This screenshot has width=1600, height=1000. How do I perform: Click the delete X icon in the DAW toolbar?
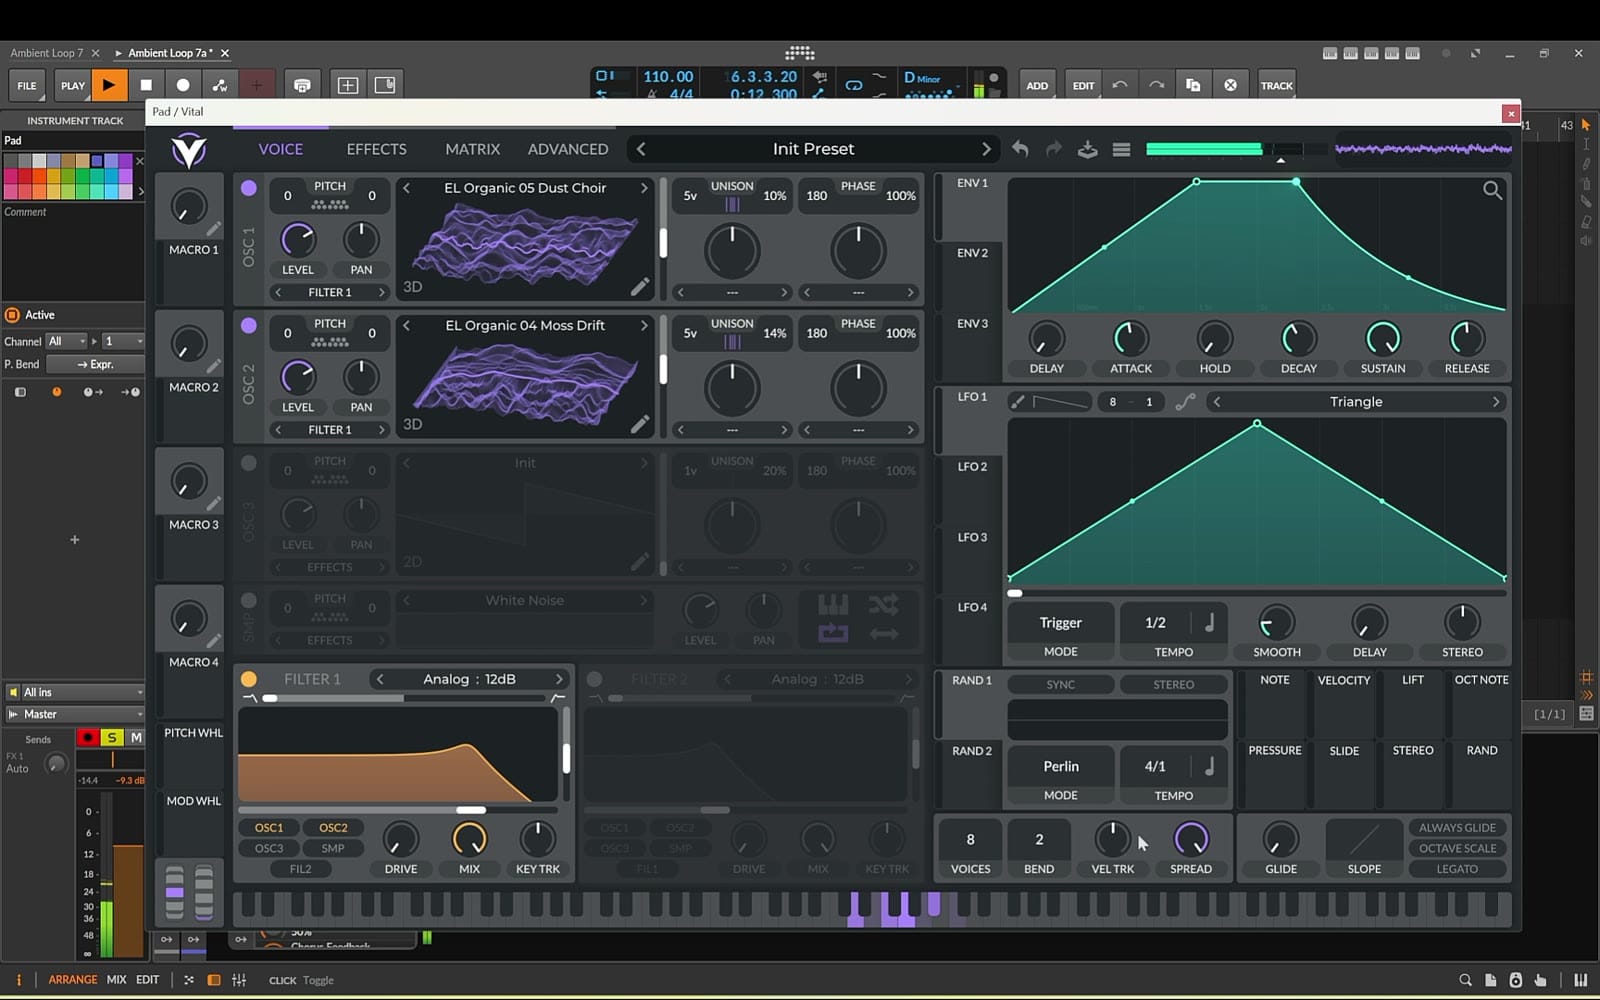pyautogui.click(x=1230, y=85)
